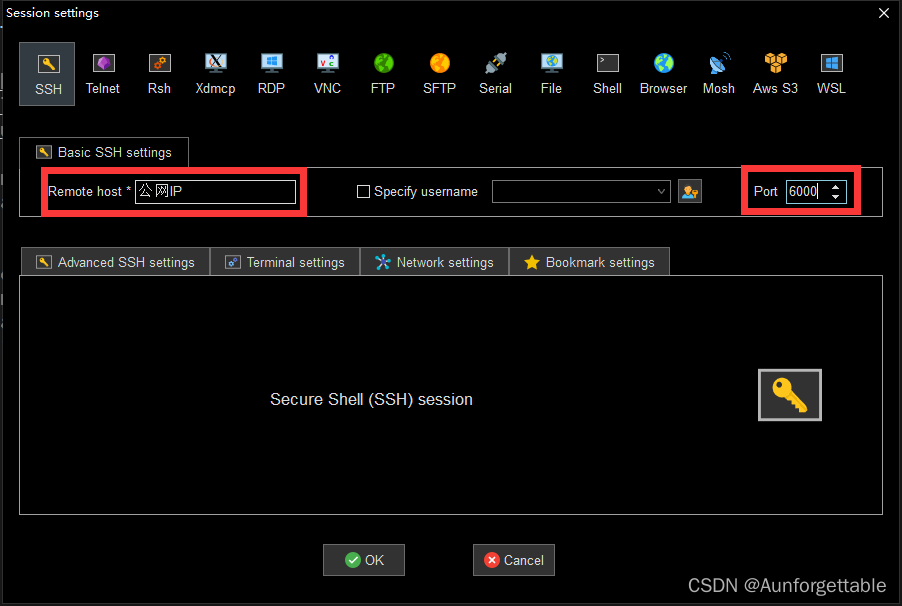Open the Network settings tab

[434, 262]
